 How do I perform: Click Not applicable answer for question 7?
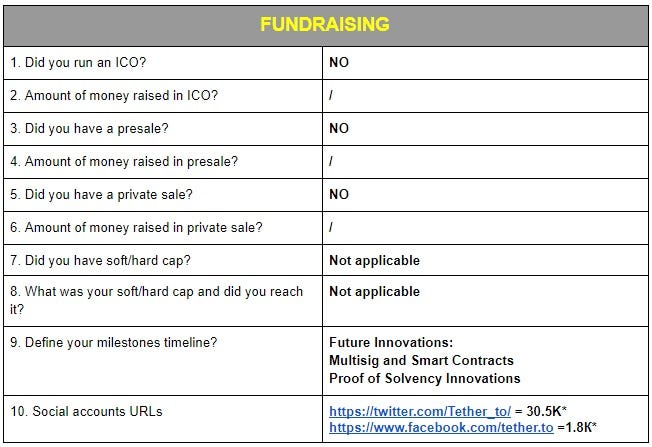tap(374, 260)
